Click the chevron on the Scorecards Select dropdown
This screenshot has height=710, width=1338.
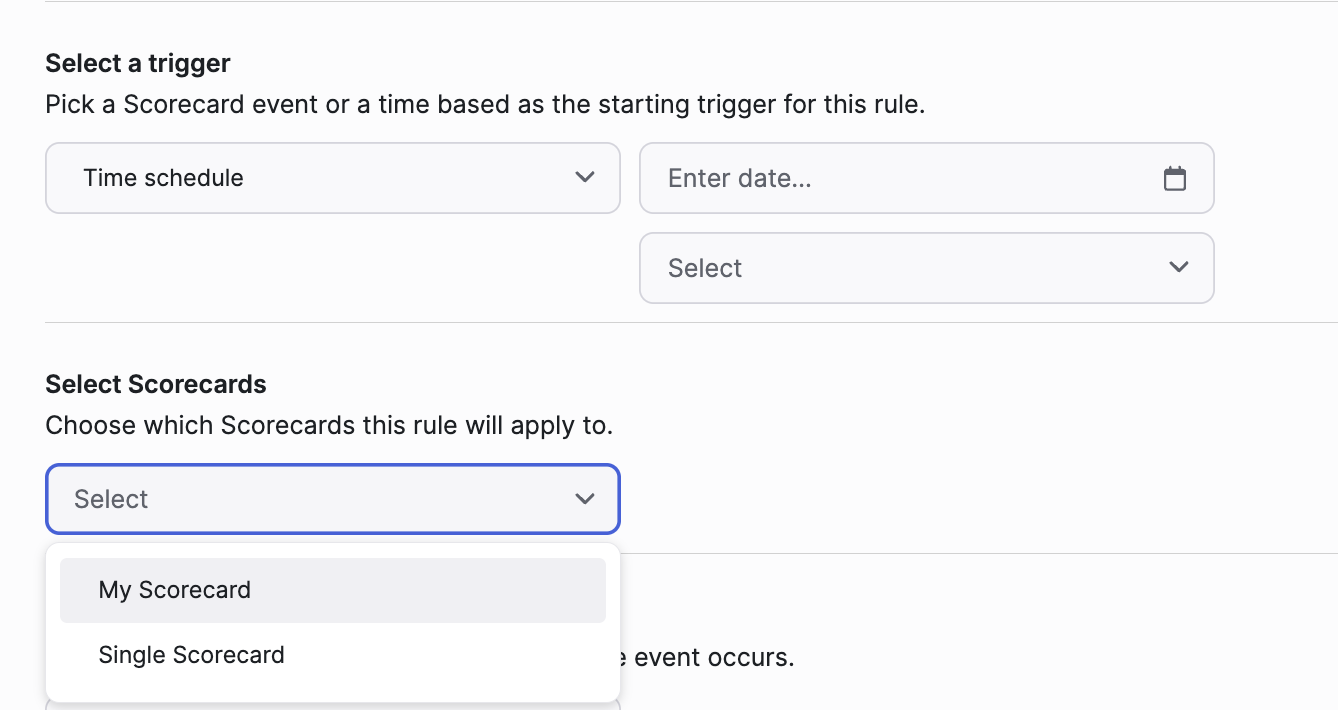click(585, 498)
